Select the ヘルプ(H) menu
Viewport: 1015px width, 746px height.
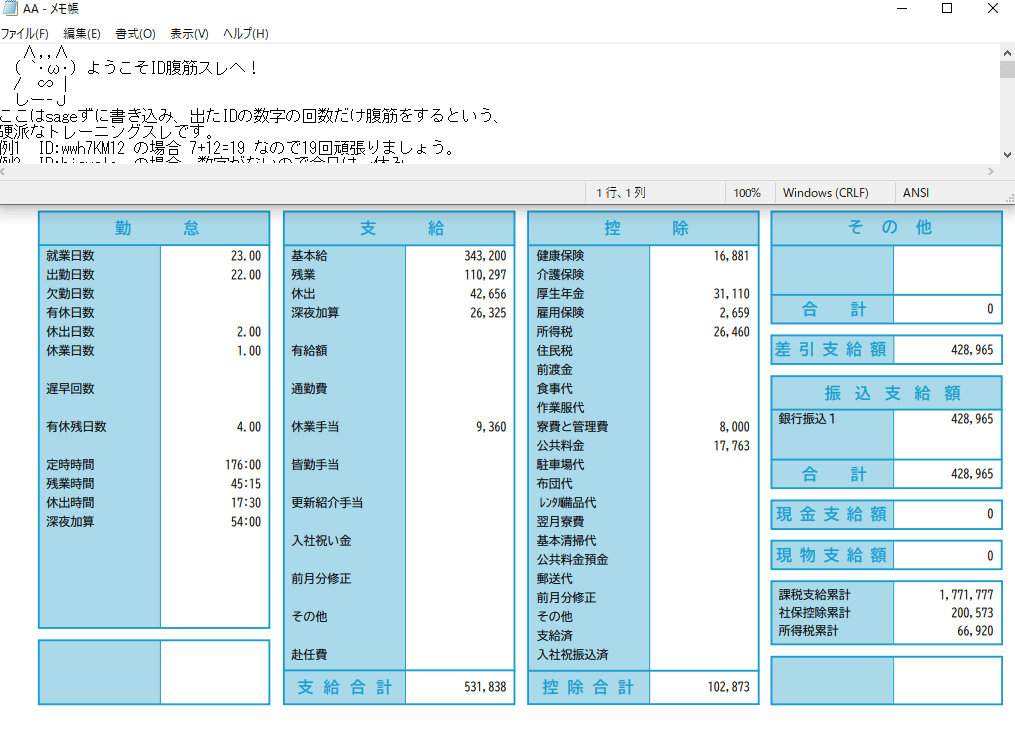245,34
